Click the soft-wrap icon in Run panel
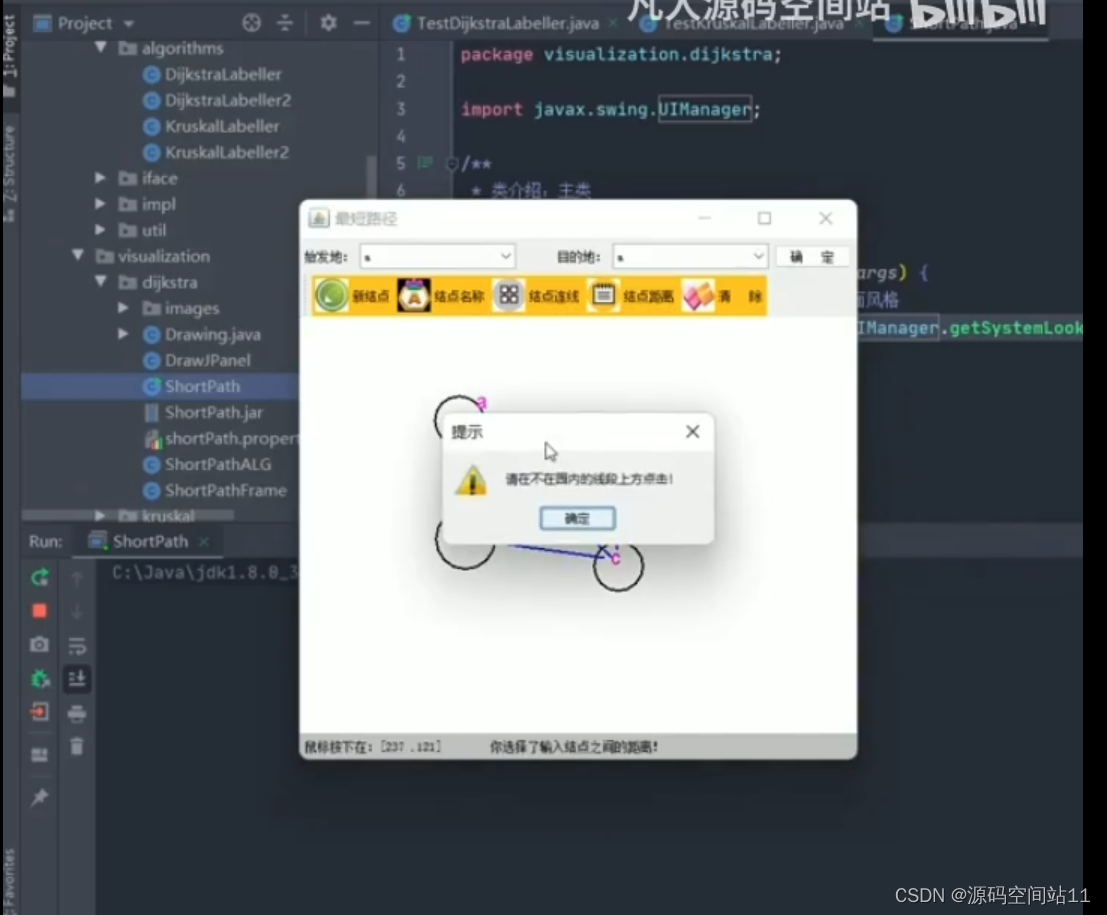This screenshot has height=915, width=1107. [77, 646]
